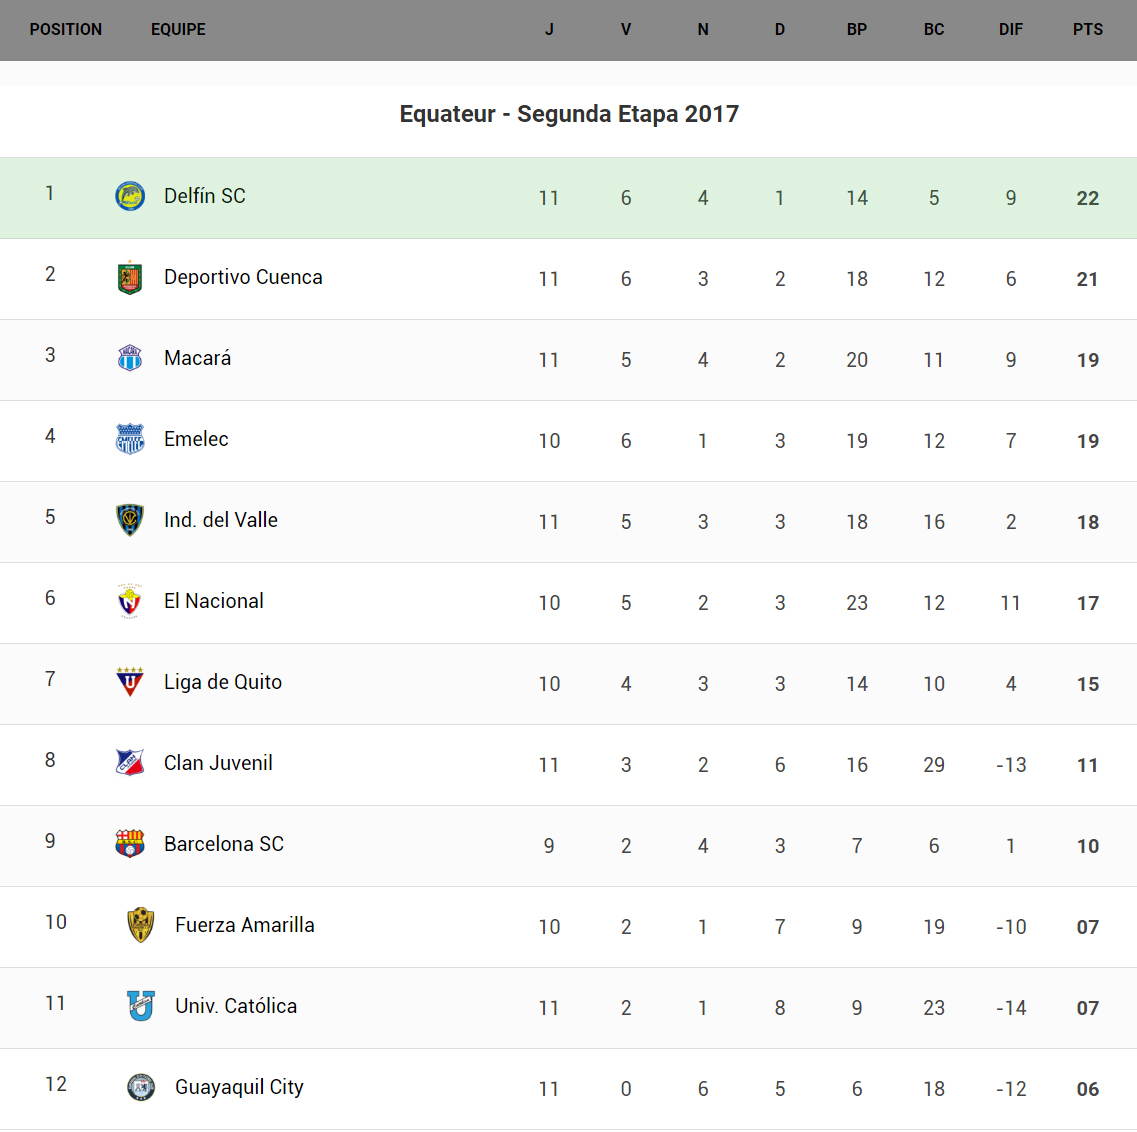This screenshot has height=1132, width=1137.
Task: Open the Ind. del Valle logo
Action: click(x=130, y=520)
